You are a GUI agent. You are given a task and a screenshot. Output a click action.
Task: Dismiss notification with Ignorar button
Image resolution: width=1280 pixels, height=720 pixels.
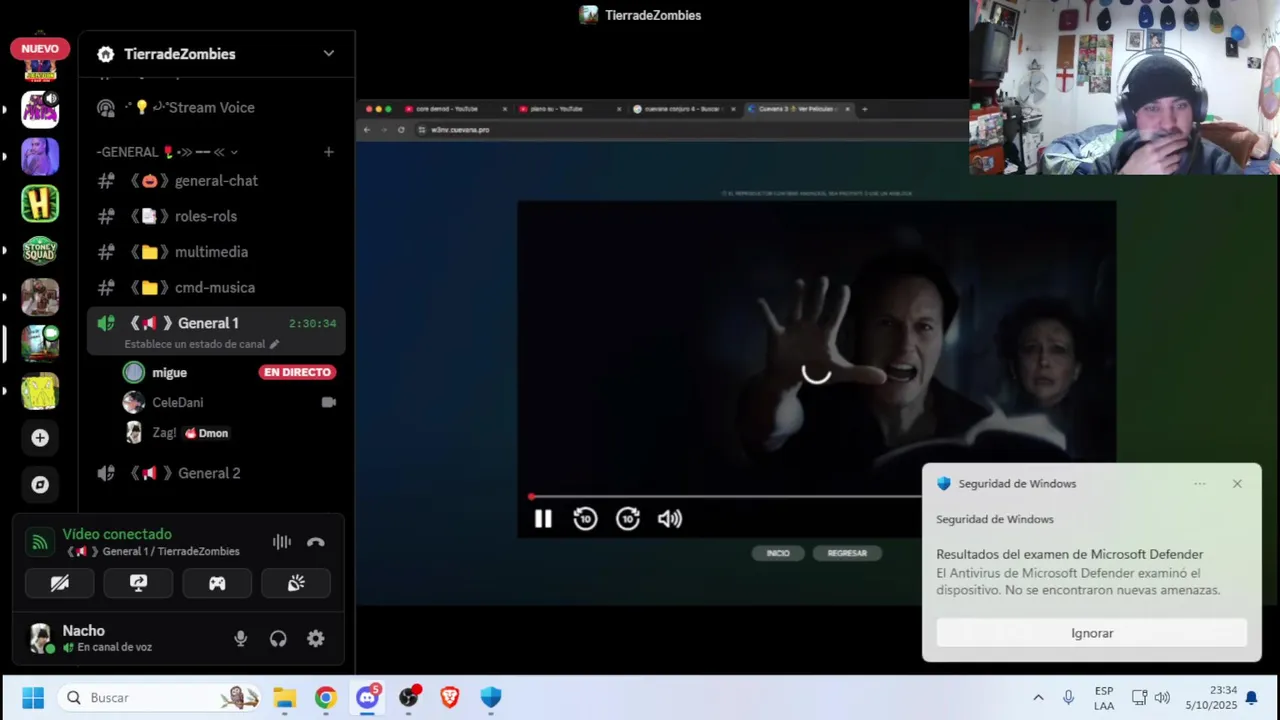[1092, 633]
